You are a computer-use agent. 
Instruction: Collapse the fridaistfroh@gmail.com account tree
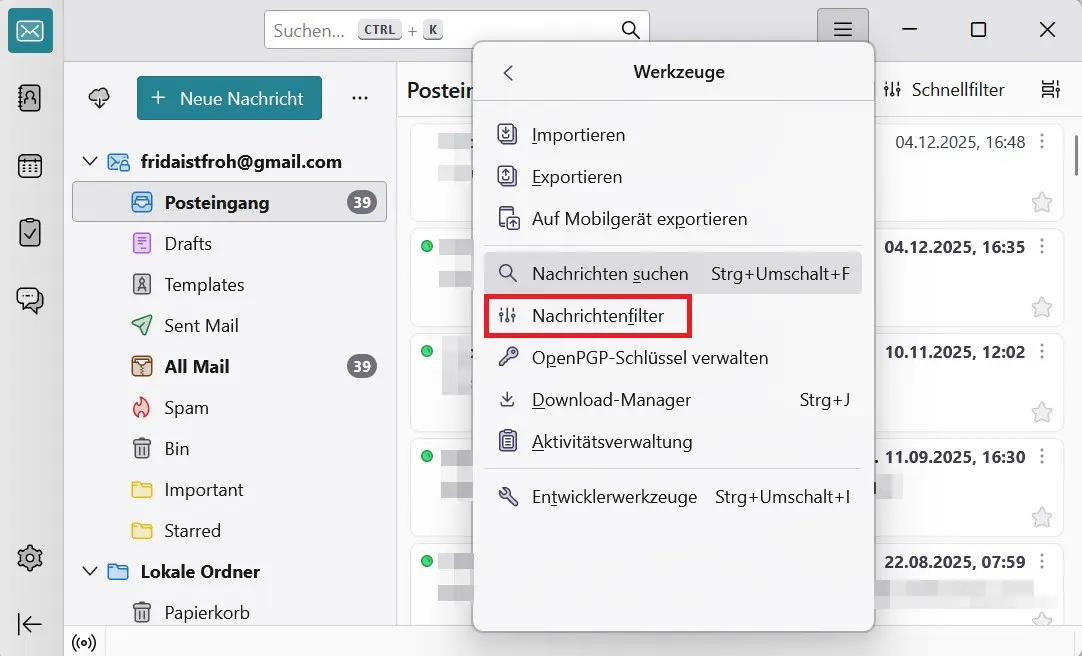90,161
